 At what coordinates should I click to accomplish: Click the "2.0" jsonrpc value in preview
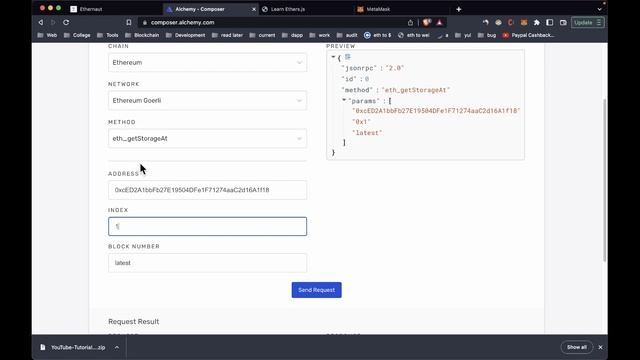tap(394, 68)
